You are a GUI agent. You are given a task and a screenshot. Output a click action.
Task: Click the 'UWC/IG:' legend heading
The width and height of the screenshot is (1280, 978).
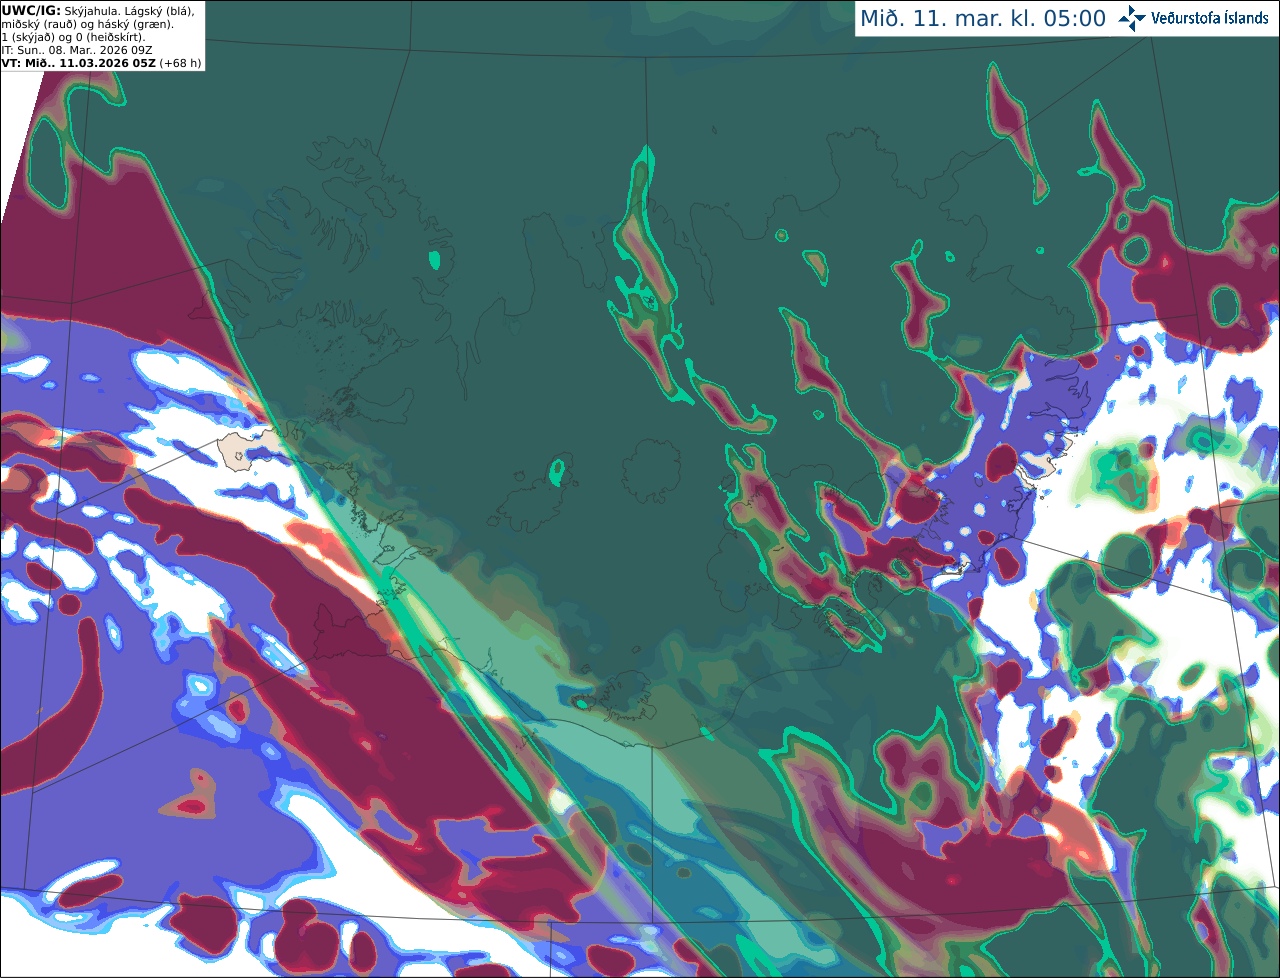pos(31,10)
